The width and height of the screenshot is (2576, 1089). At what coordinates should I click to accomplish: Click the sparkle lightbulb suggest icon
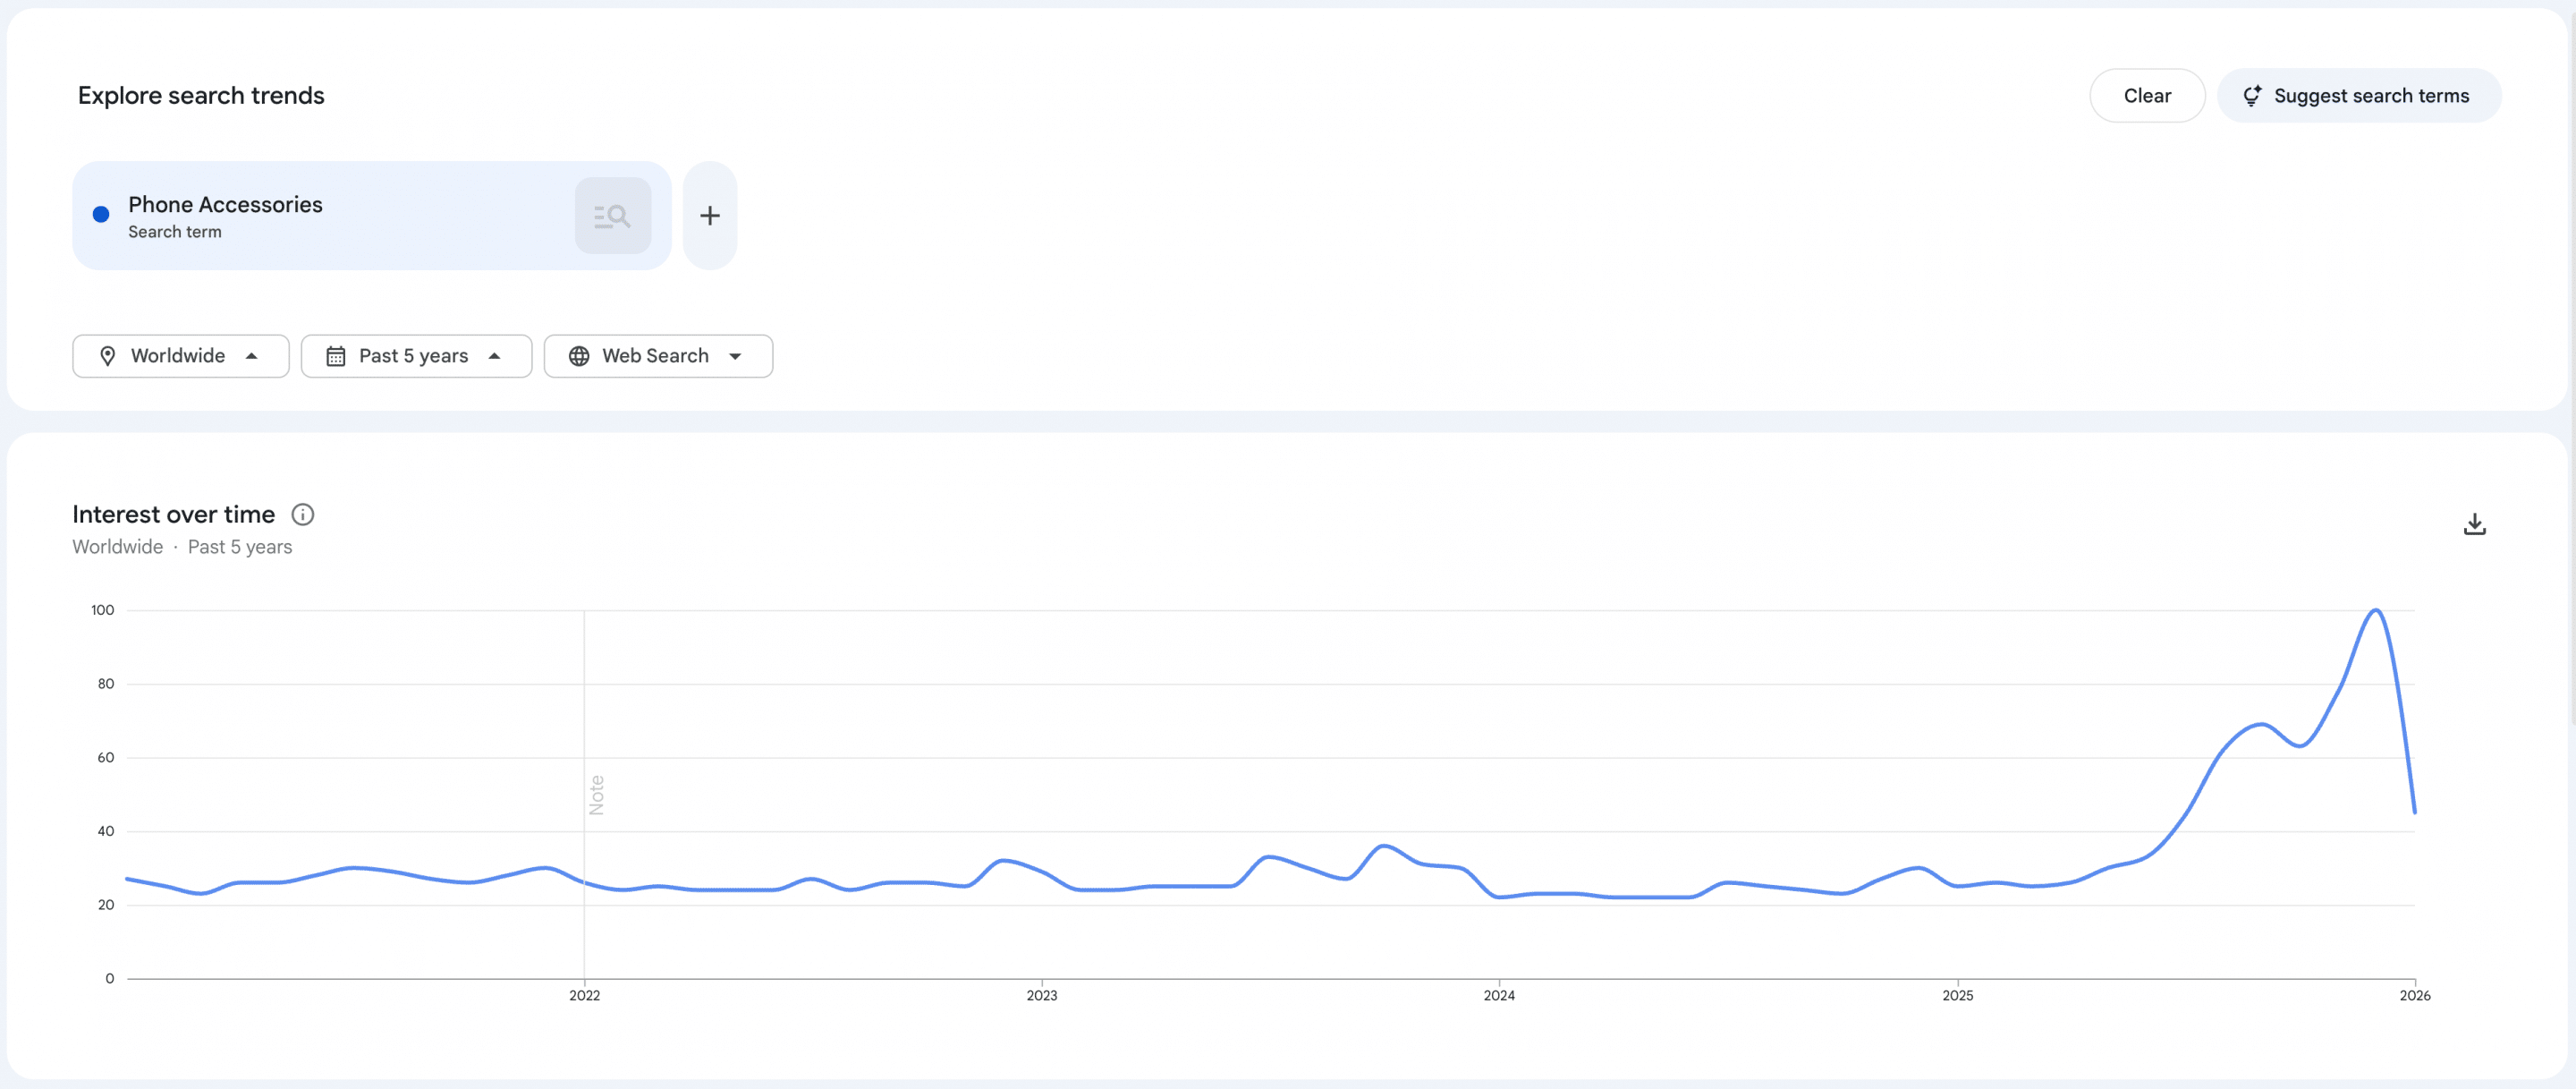click(2252, 96)
